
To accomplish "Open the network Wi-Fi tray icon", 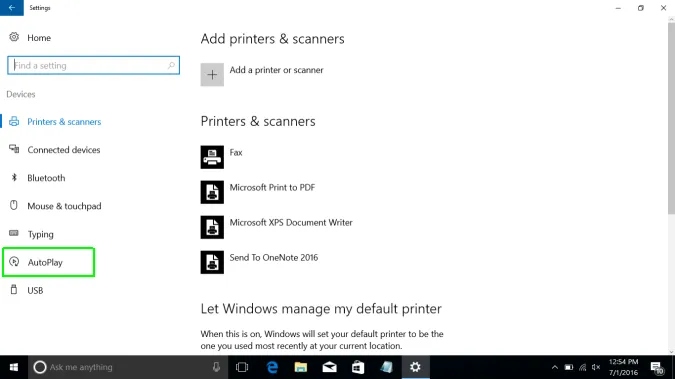I will click(582, 367).
